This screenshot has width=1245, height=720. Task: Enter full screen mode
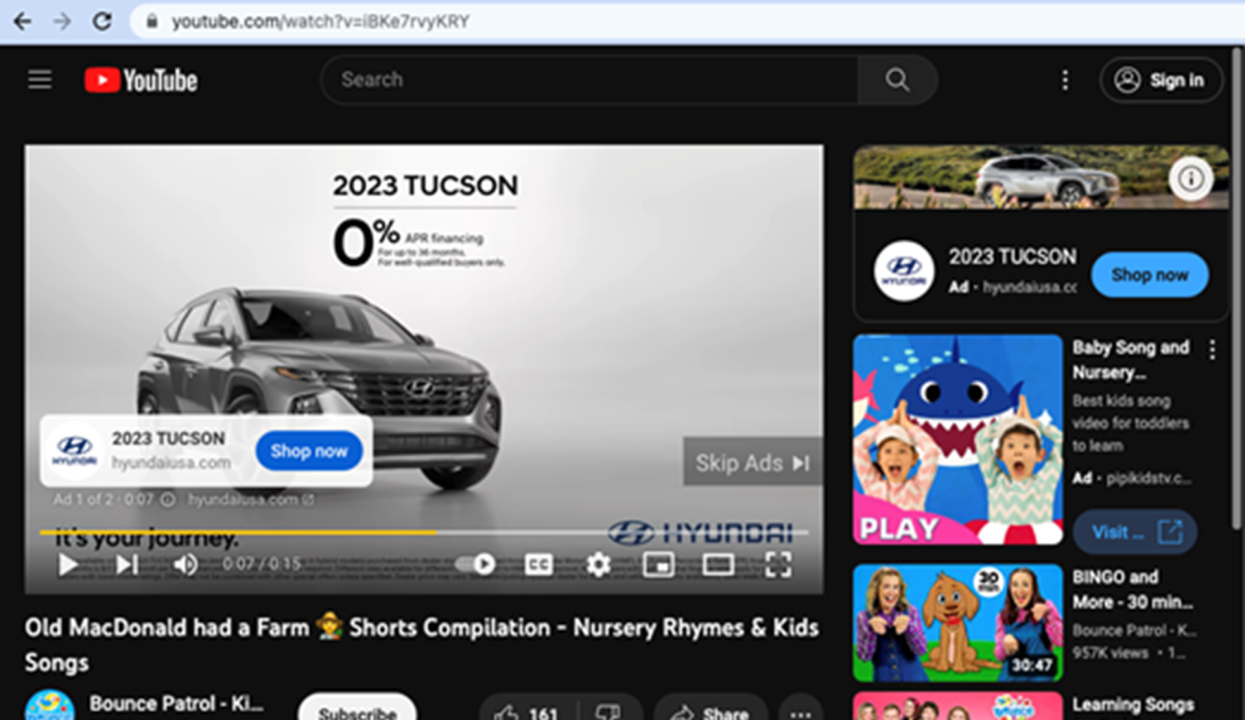[778, 565]
